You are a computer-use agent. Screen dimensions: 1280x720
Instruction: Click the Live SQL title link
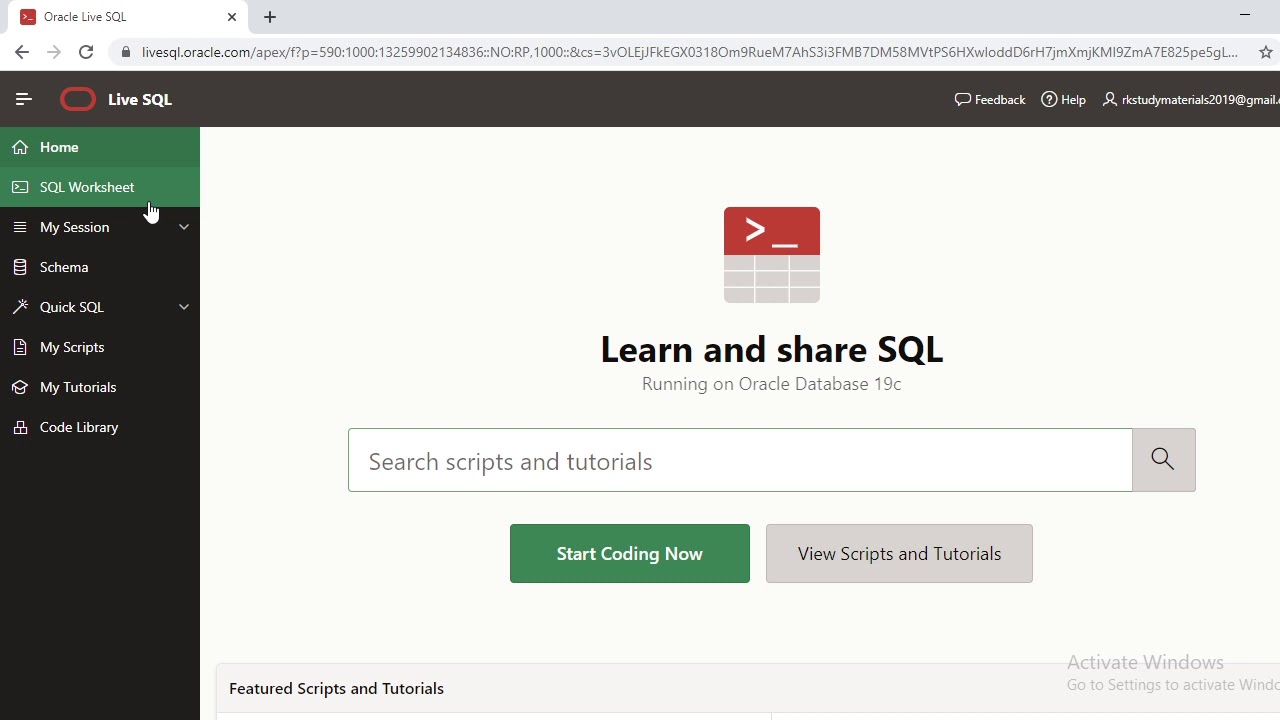tap(140, 99)
